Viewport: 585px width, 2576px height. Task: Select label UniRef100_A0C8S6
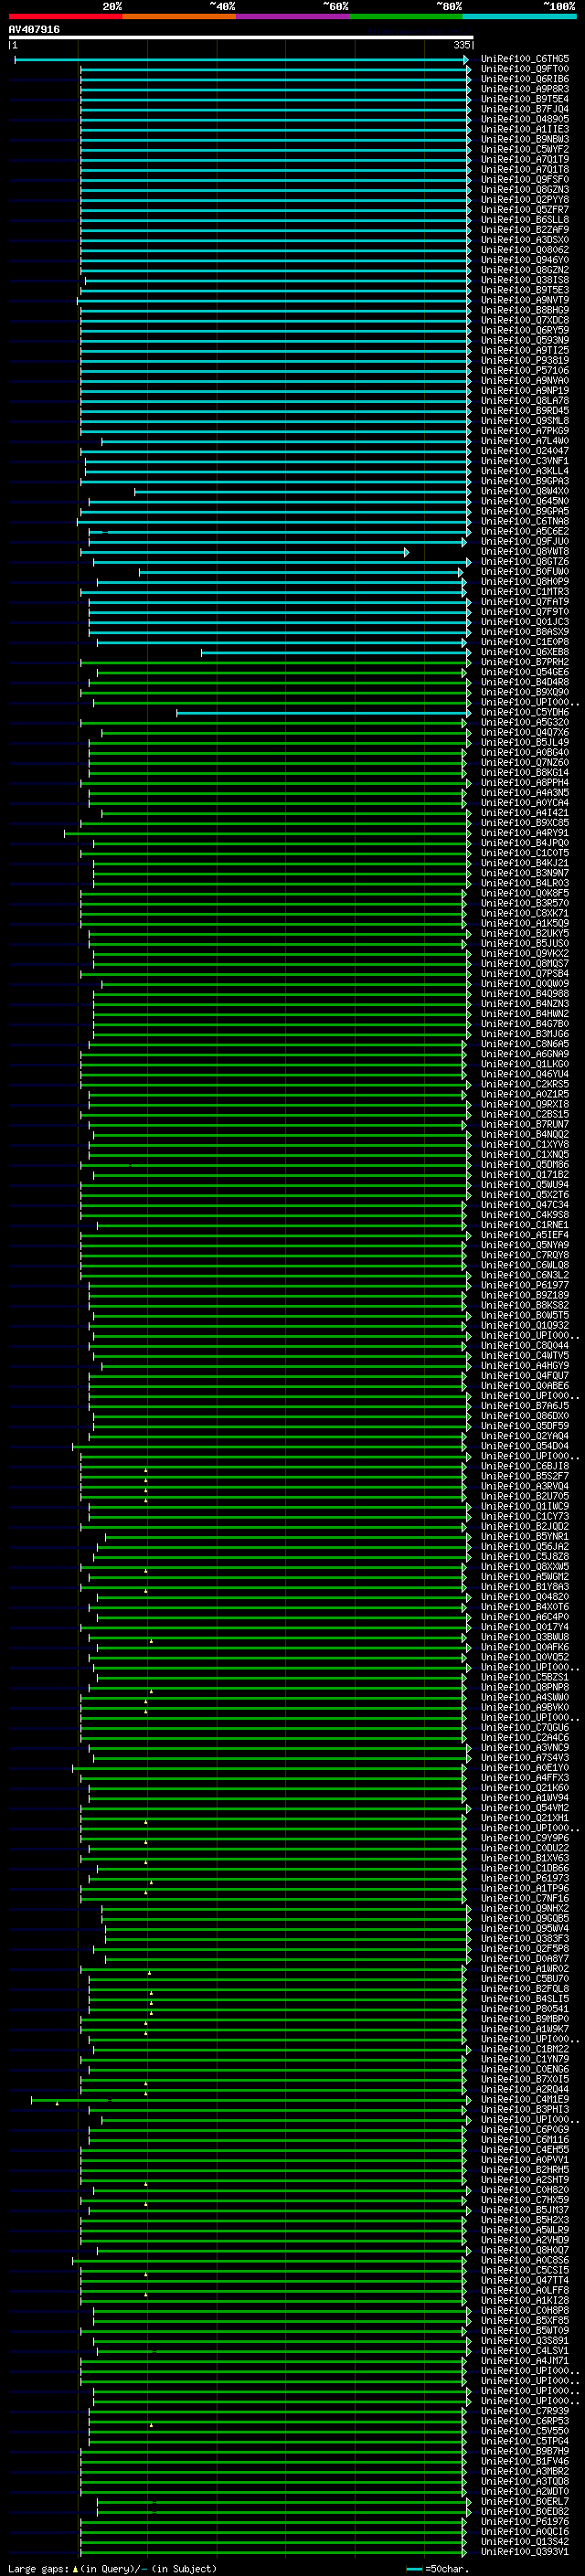(x=525, y=2261)
